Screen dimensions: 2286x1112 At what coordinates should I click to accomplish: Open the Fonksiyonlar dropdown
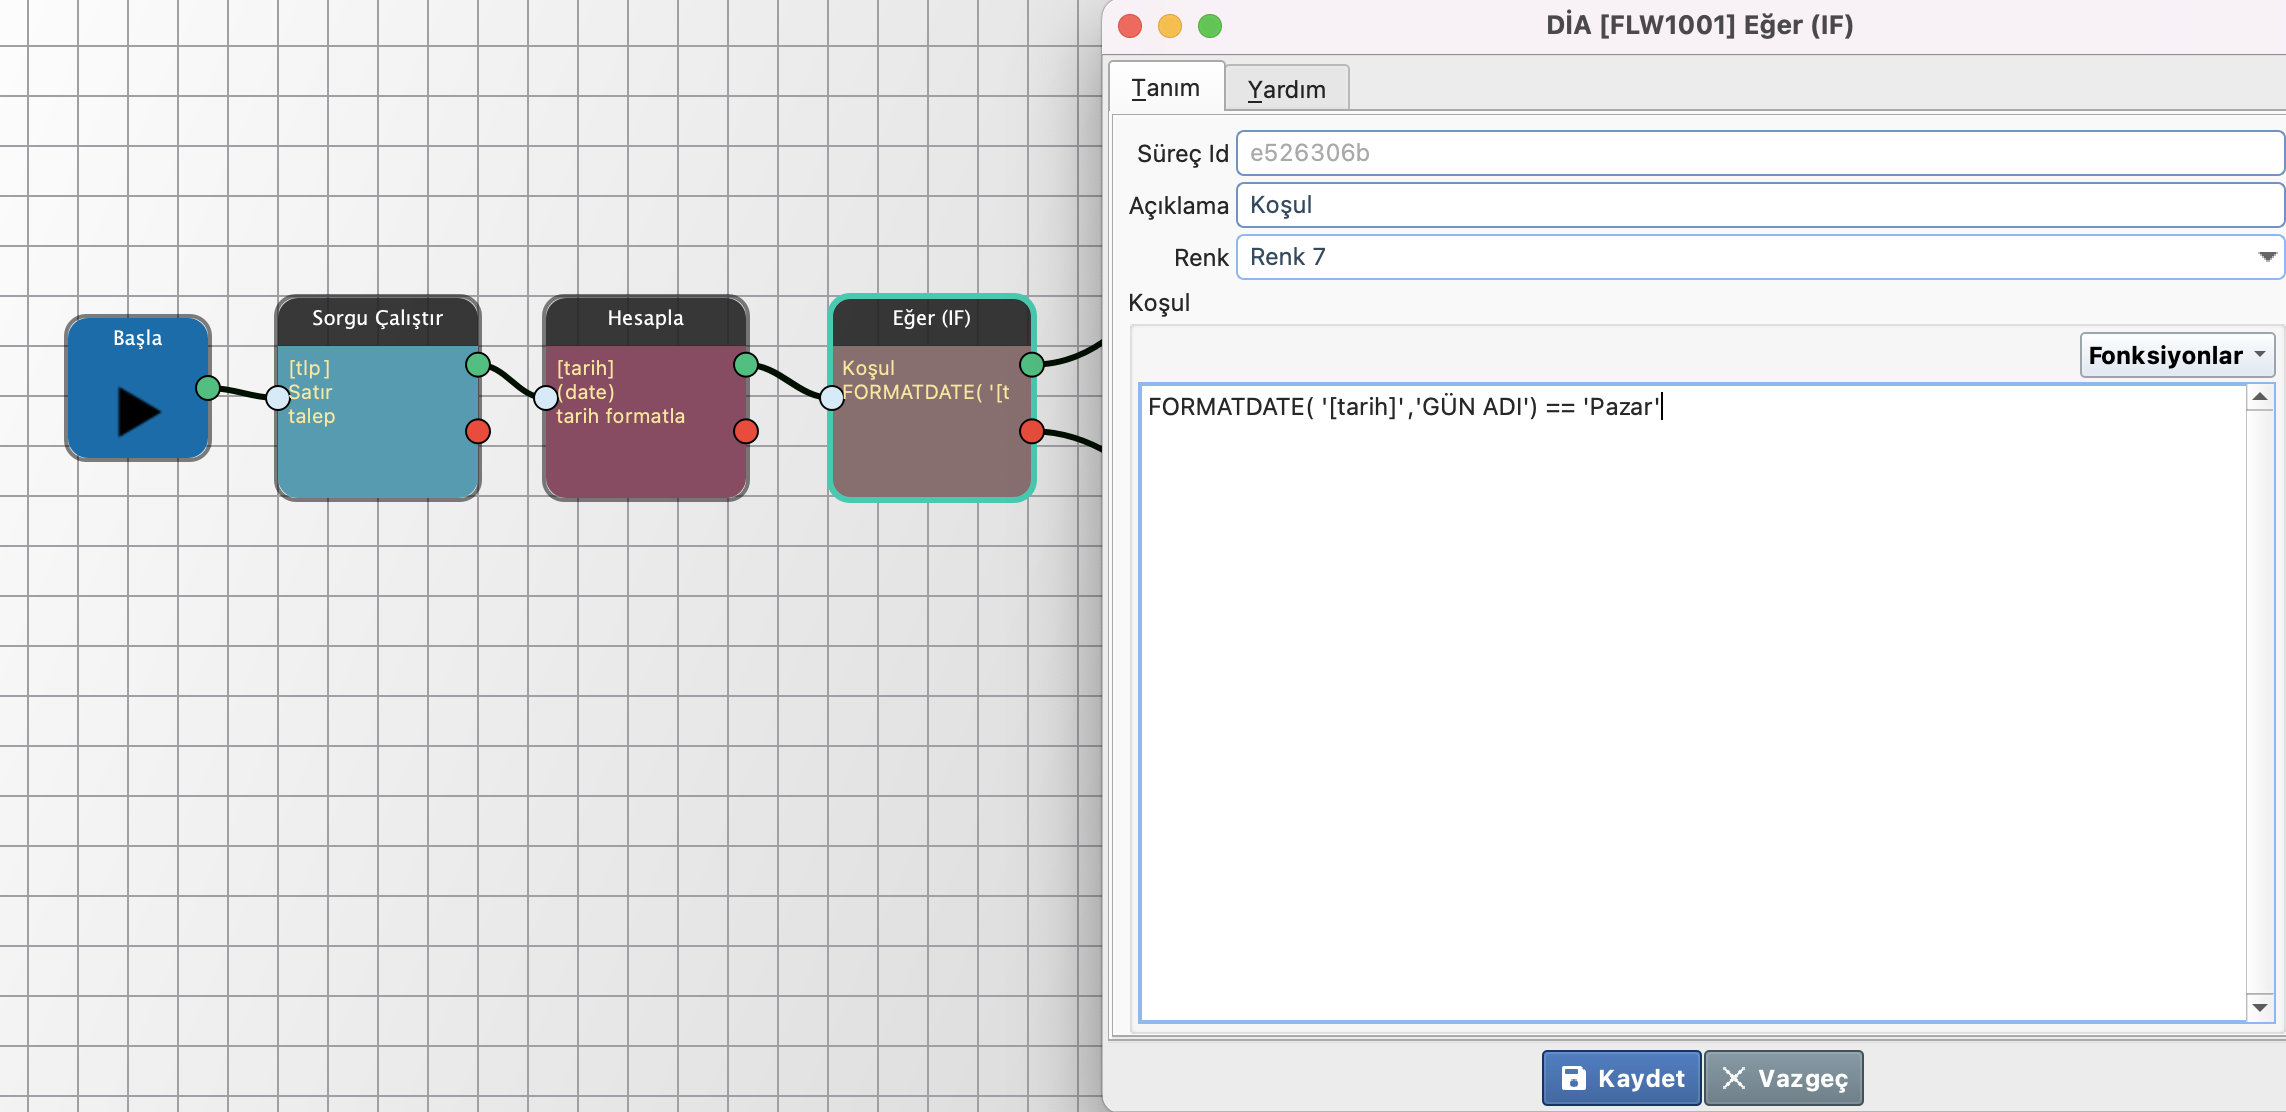pyautogui.click(x=2176, y=355)
